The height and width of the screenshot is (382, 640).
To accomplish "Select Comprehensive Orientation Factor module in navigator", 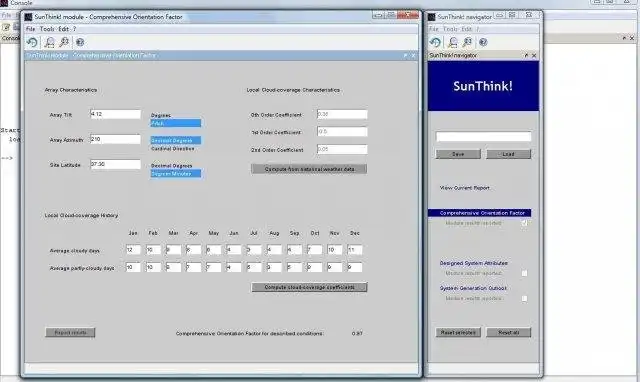I will point(480,213).
